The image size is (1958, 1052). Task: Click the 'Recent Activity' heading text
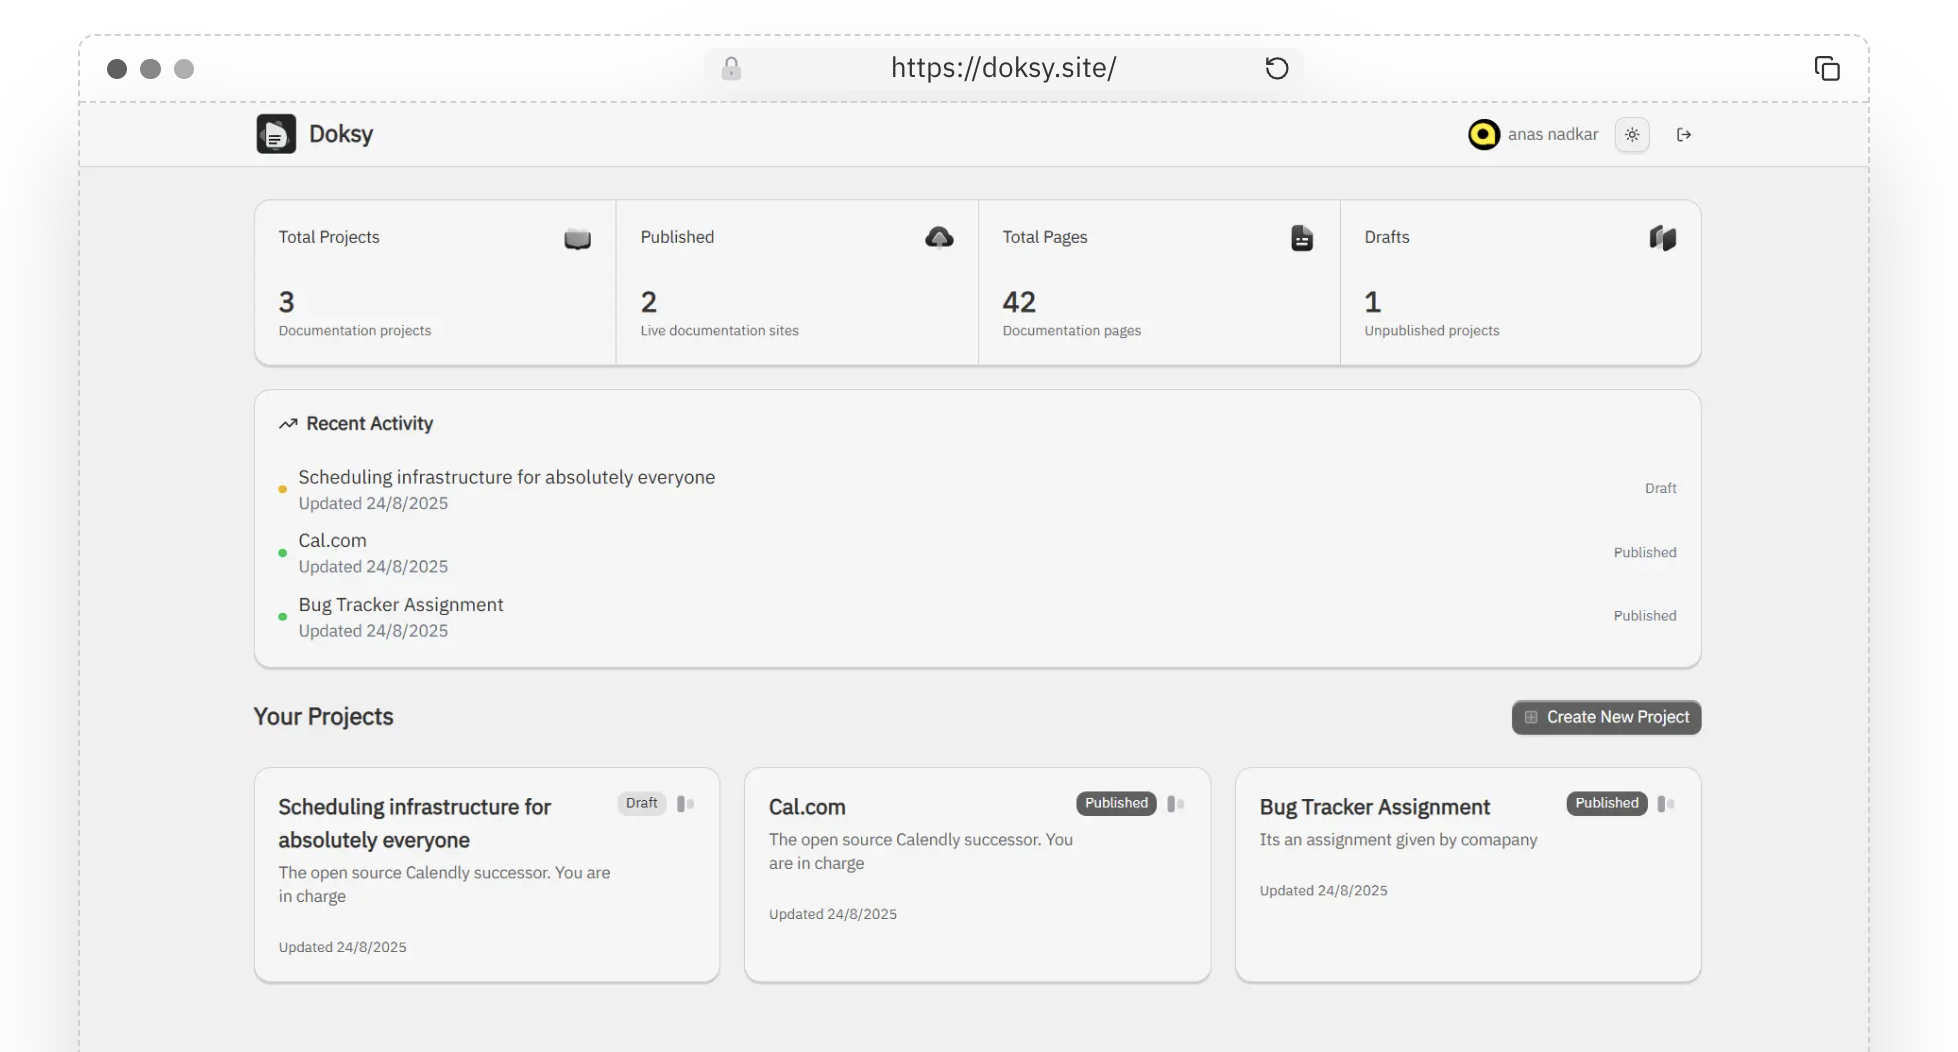click(x=370, y=424)
